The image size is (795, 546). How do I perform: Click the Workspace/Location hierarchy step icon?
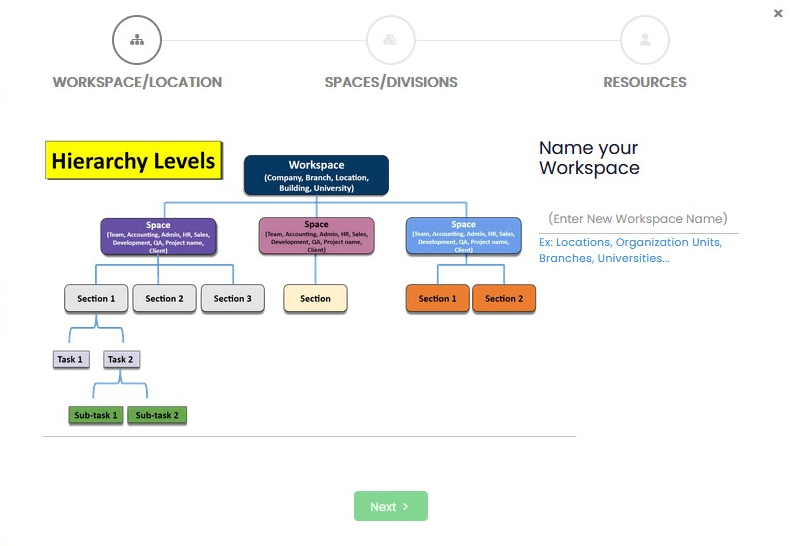[137, 40]
